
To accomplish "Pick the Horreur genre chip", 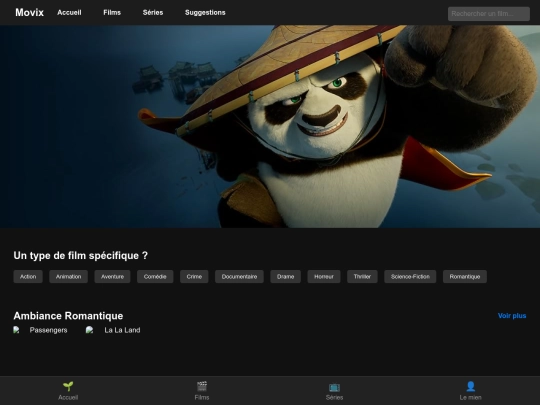I will [x=324, y=277].
